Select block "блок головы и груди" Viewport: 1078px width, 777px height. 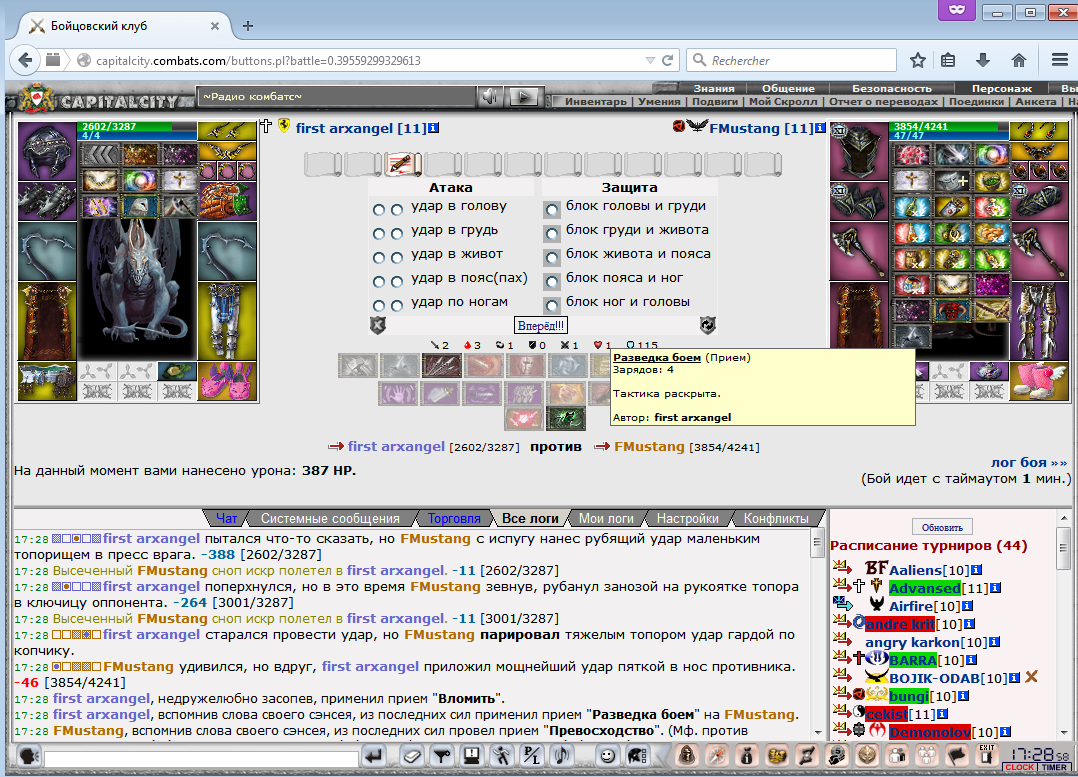click(x=551, y=209)
